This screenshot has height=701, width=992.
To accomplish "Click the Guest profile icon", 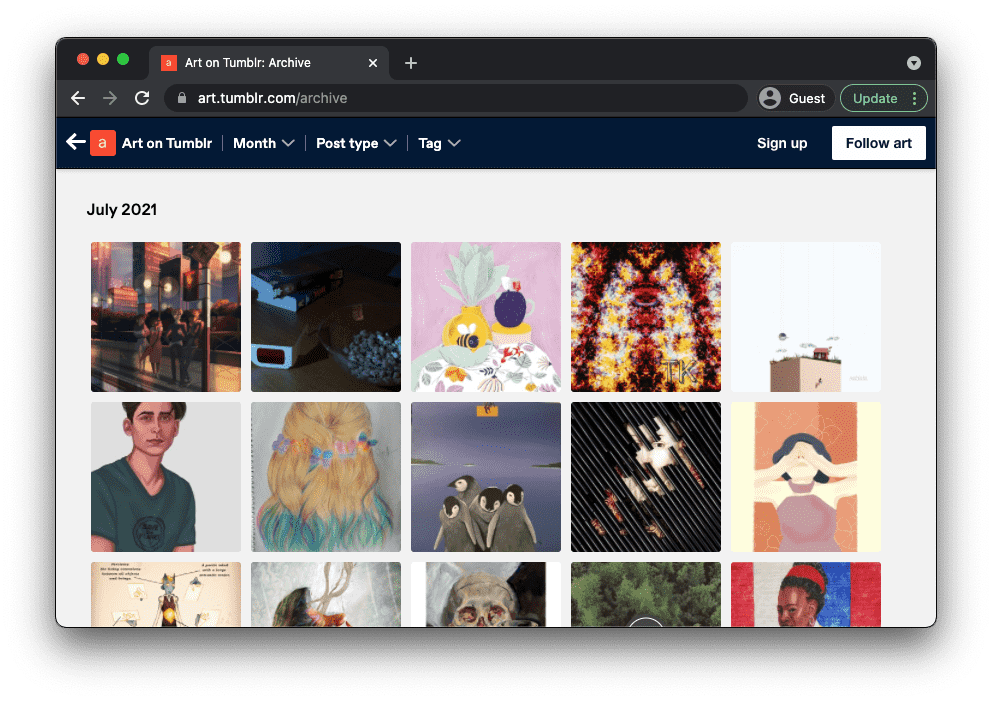I will click(770, 98).
